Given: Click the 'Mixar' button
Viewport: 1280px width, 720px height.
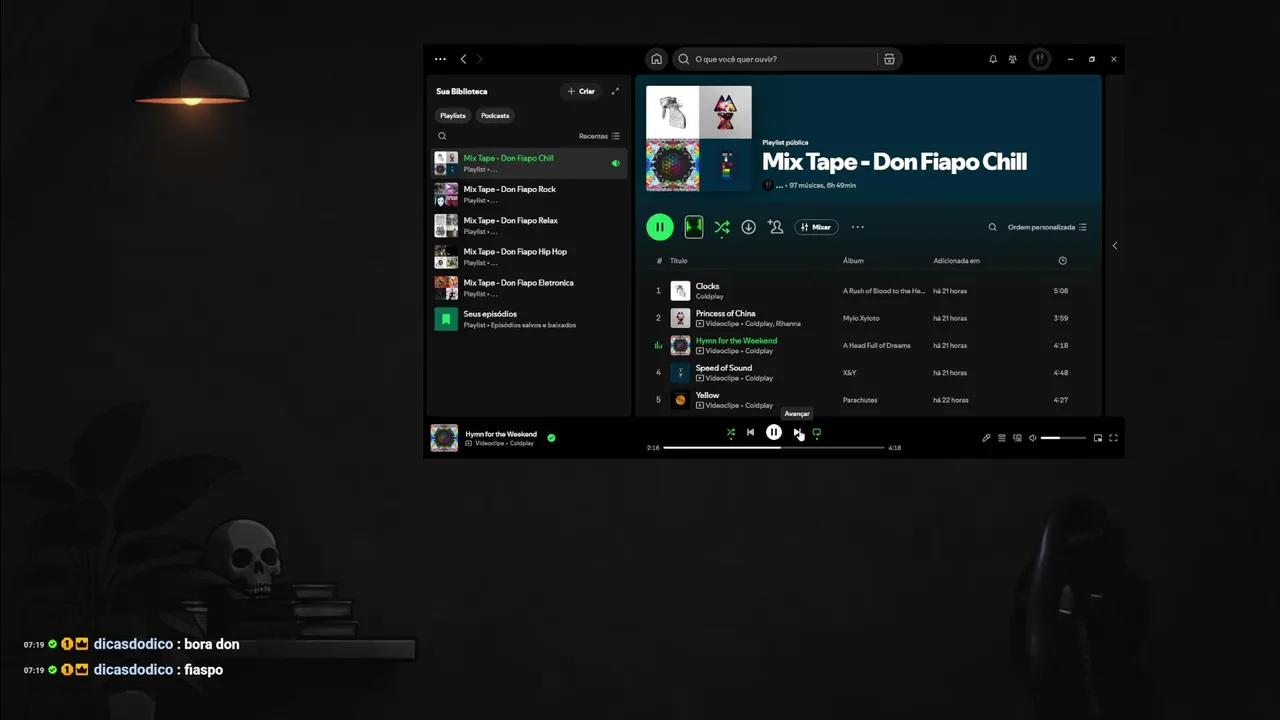Looking at the screenshot, I should pos(816,227).
